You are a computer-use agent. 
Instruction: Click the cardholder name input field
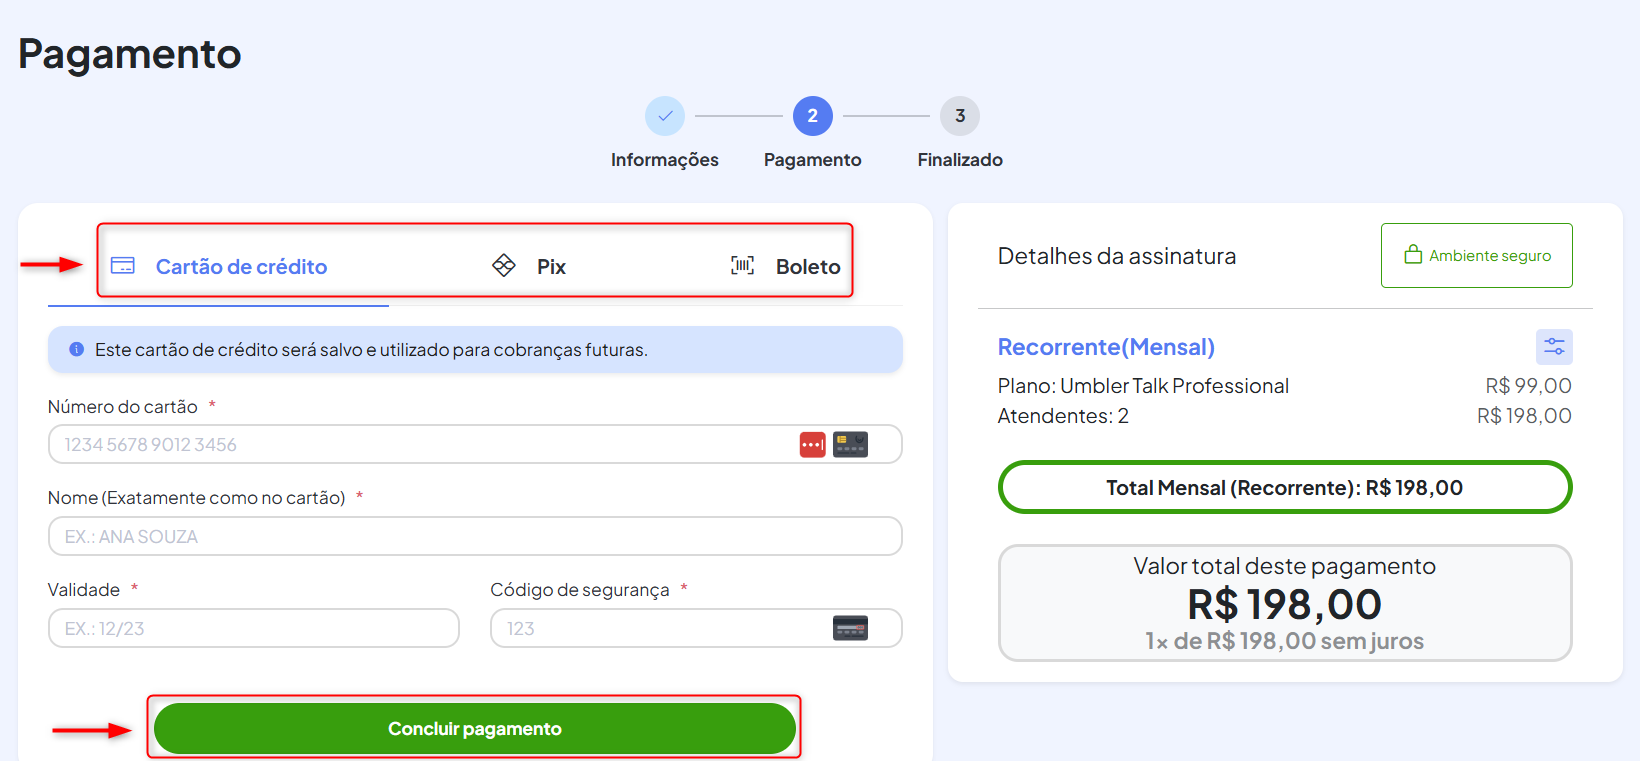click(x=474, y=536)
